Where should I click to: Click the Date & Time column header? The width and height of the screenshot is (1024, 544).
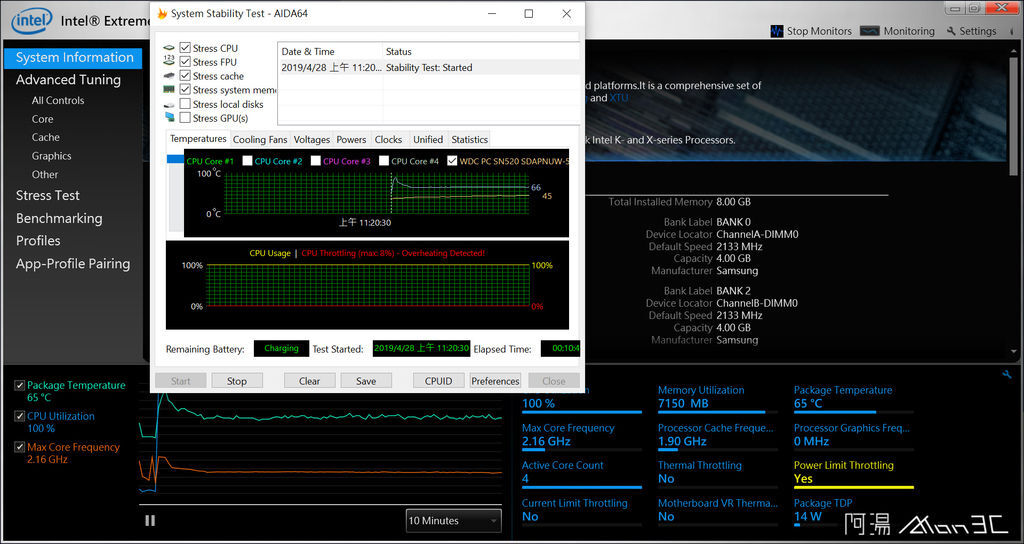tap(330, 52)
